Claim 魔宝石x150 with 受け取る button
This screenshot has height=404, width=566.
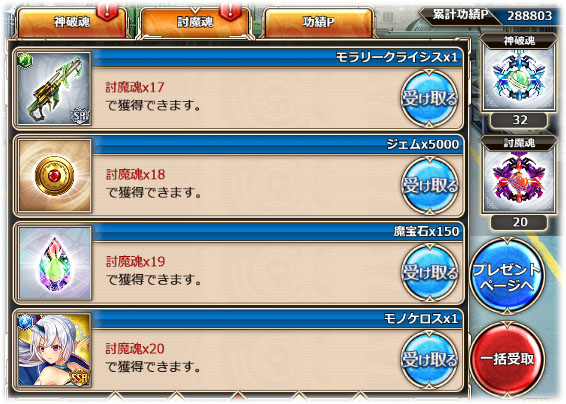(x=429, y=273)
